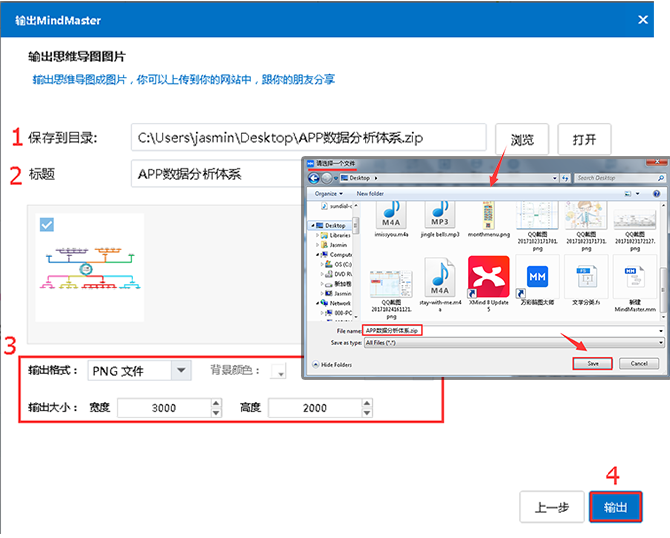Screen dimensions: 670x538
Task: Collapse the Computer tree node arrow
Action: (317, 255)
